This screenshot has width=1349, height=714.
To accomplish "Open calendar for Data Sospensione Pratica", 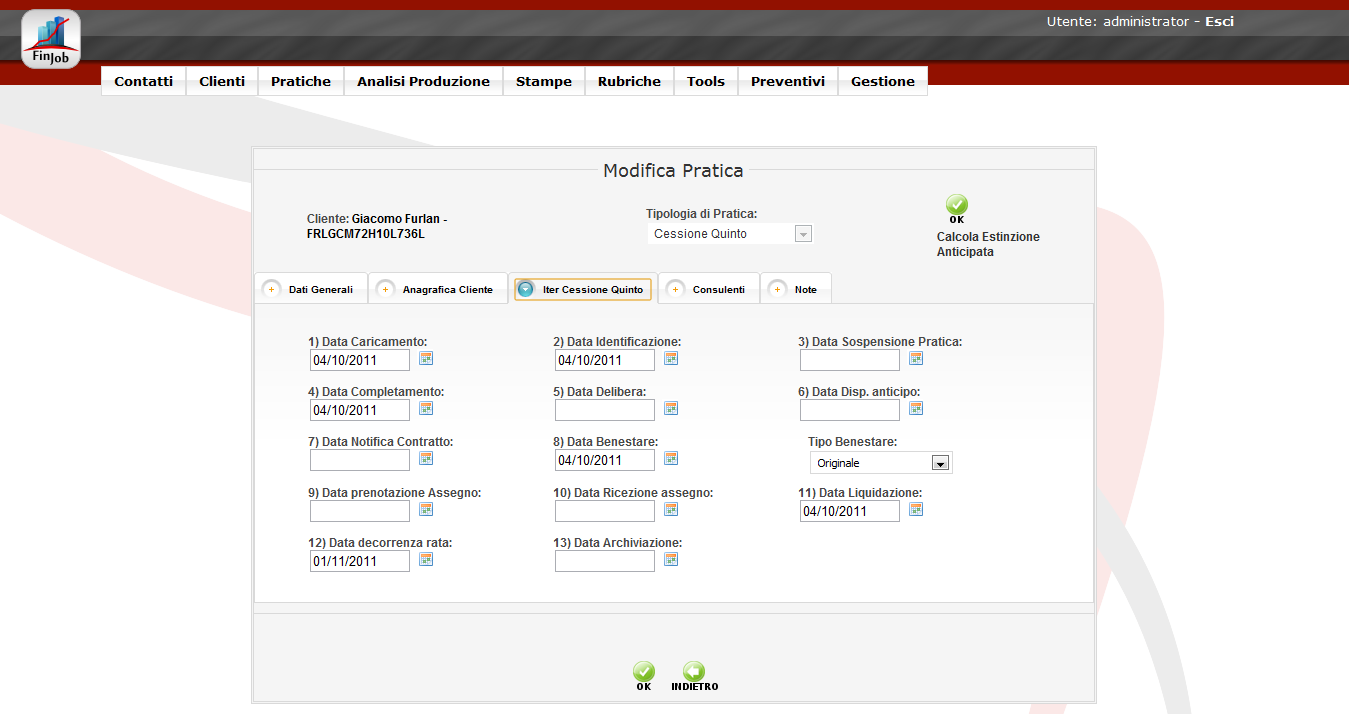I will click(x=916, y=358).
